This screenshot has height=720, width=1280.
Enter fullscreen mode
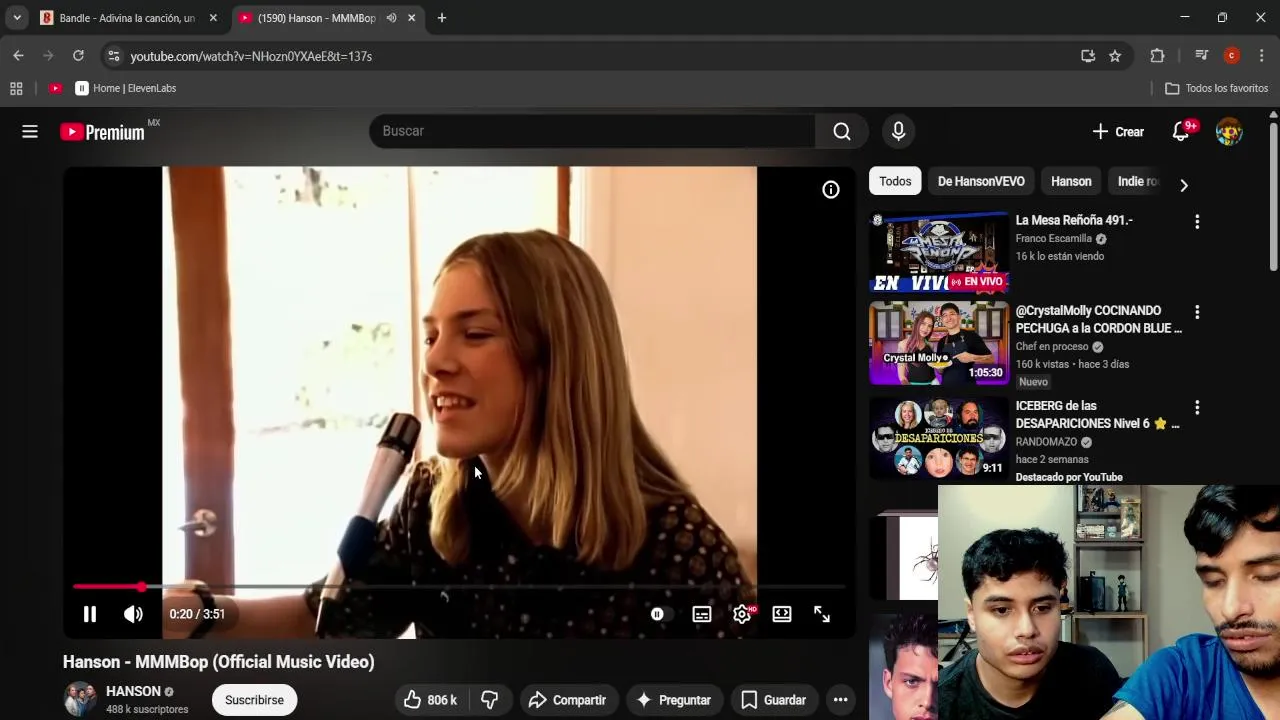(822, 614)
